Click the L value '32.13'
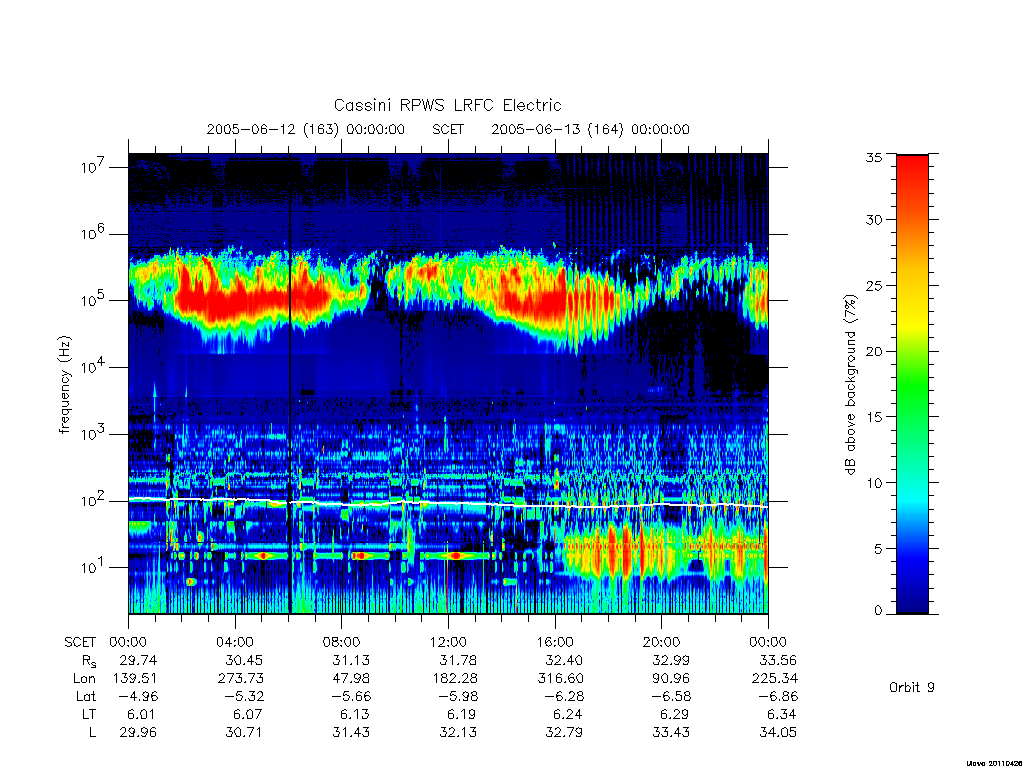The width and height of the screenshot is (1024, 768). pos(458,732)
